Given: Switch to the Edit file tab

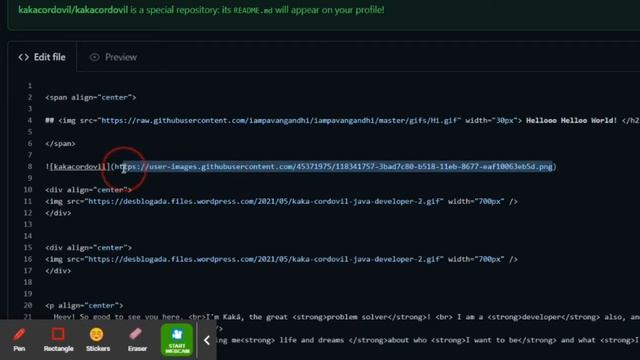Looking at the screenshot, I should click(x=42, y=57).
